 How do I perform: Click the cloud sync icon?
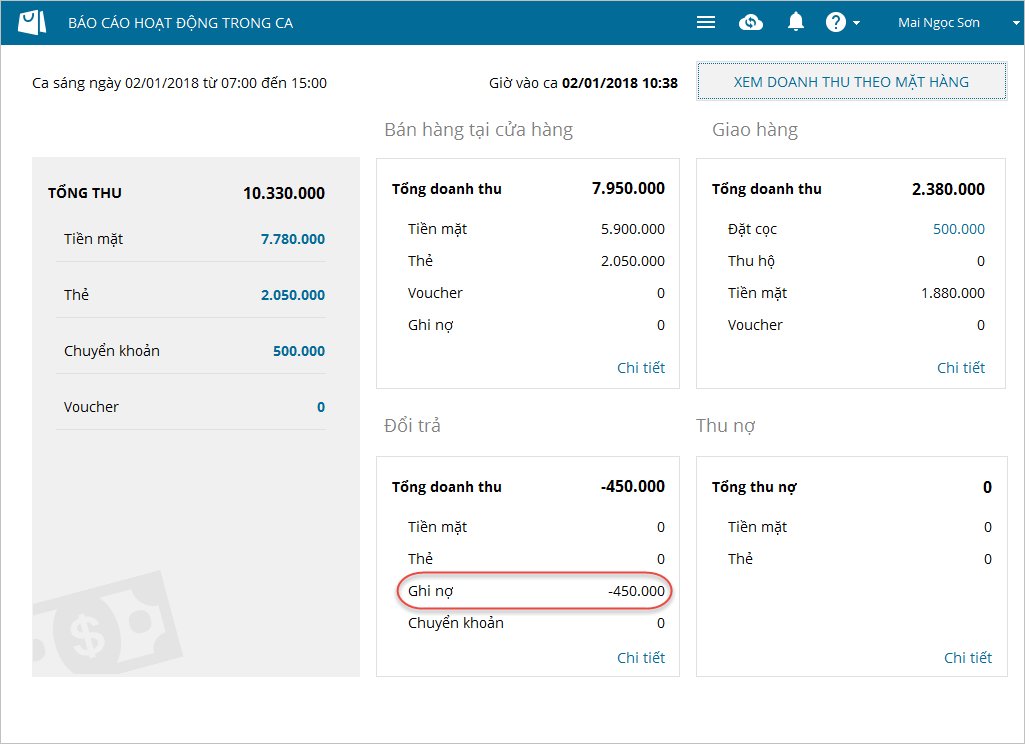(751, 22)
